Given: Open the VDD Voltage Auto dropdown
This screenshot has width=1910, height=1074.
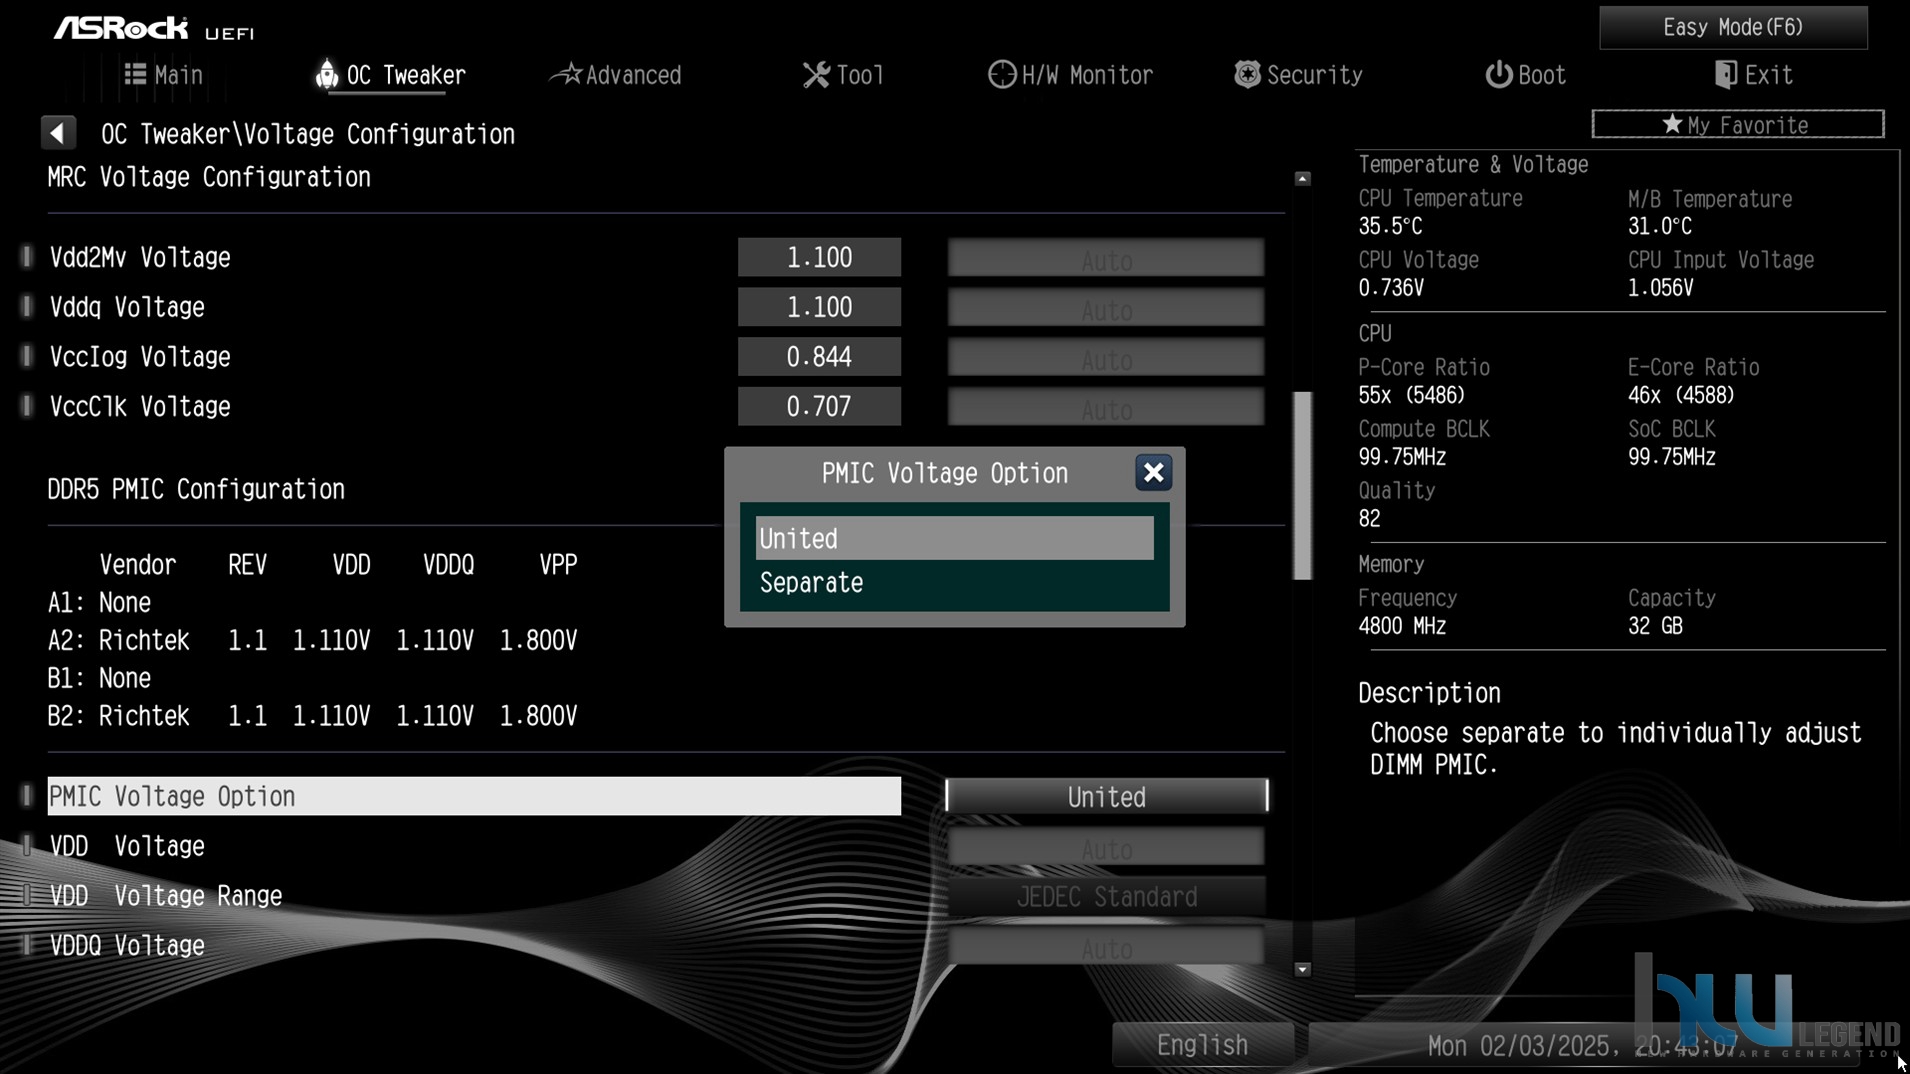Looking at the screenshot, I should coord(1106,847).
